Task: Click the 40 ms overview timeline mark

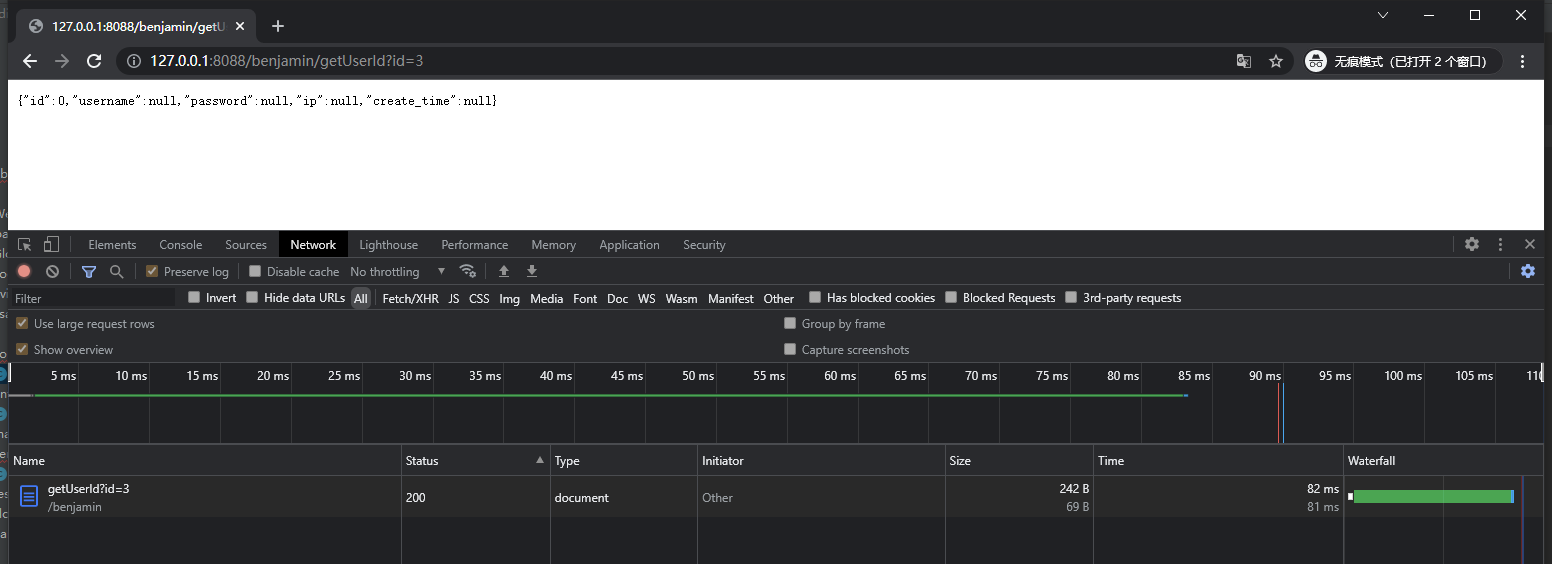Action: click(x=556, y=376)
